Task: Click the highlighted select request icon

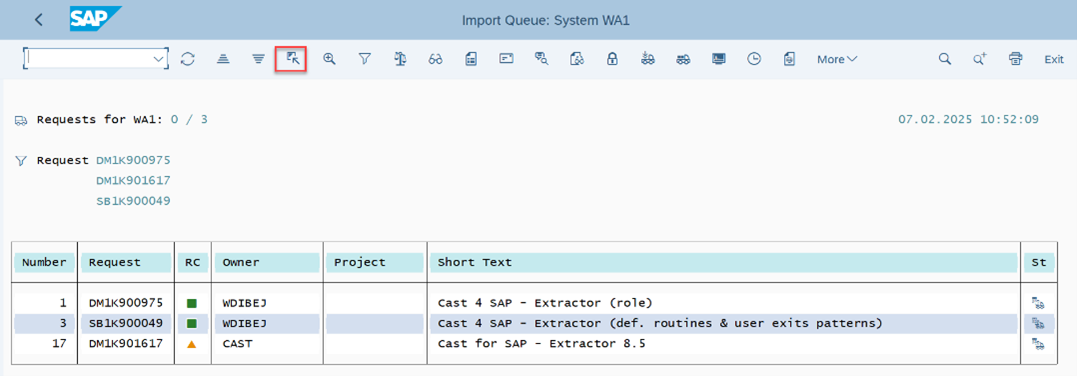Action: click(x=293, y=59)
